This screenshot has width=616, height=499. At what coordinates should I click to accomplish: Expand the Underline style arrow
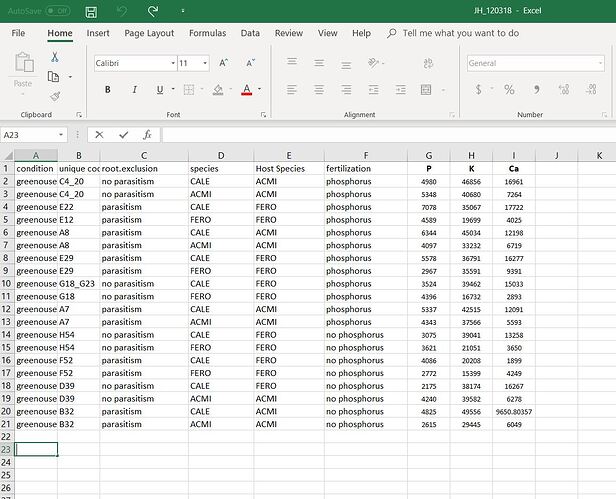[173, 89]
